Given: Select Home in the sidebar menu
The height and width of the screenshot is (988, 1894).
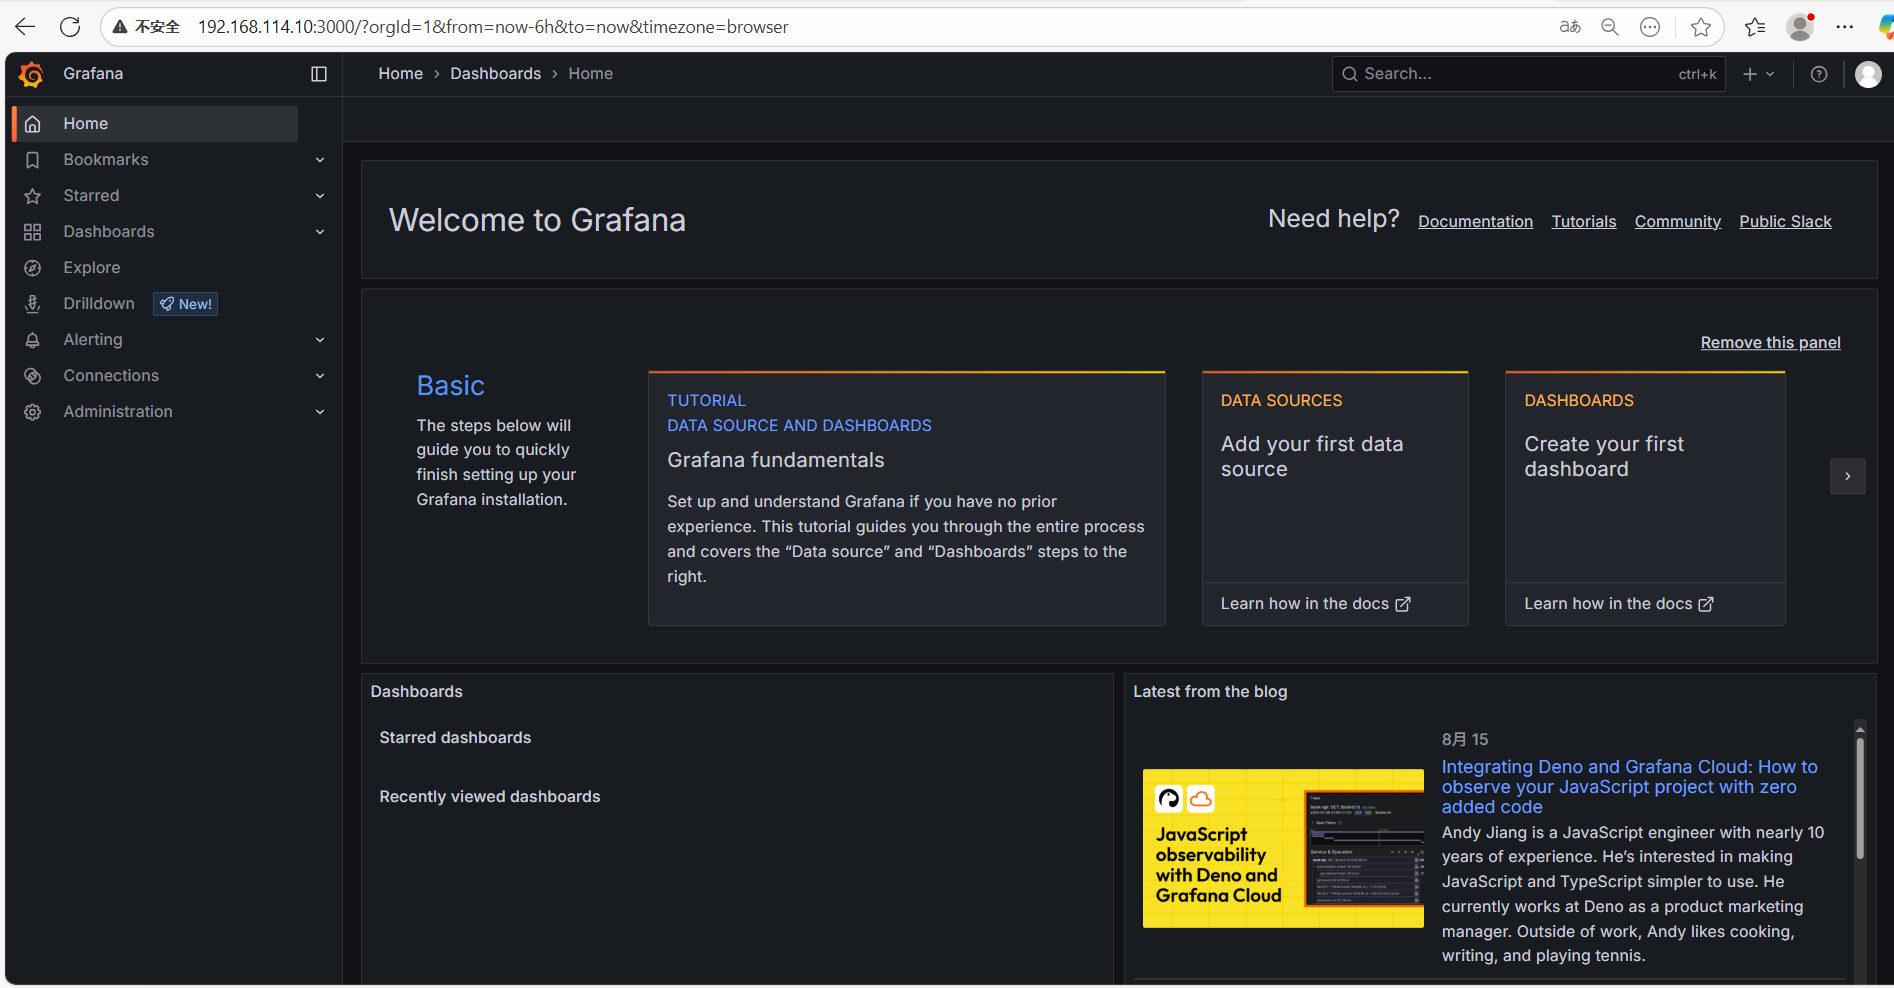Looking at the screenshot, I should point(156,124).
